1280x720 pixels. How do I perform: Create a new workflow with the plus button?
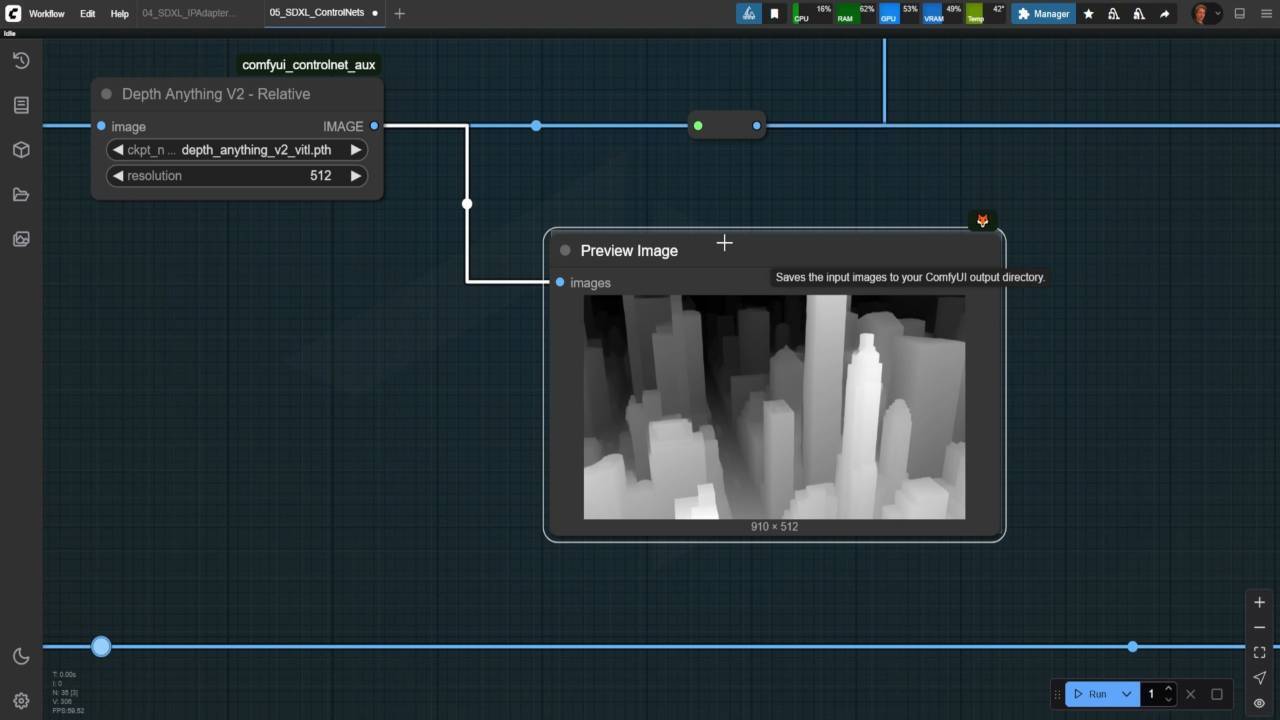point(399,14)
